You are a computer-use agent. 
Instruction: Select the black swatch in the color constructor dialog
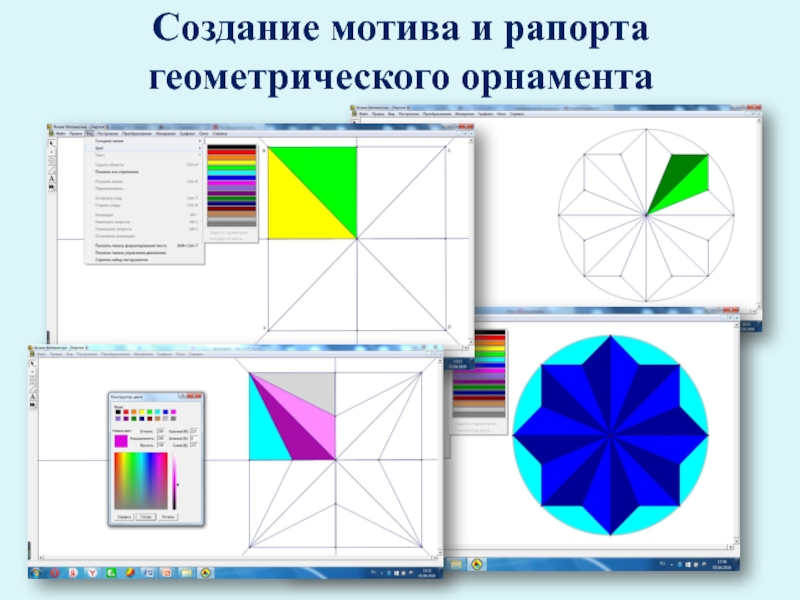coord(118,412)
